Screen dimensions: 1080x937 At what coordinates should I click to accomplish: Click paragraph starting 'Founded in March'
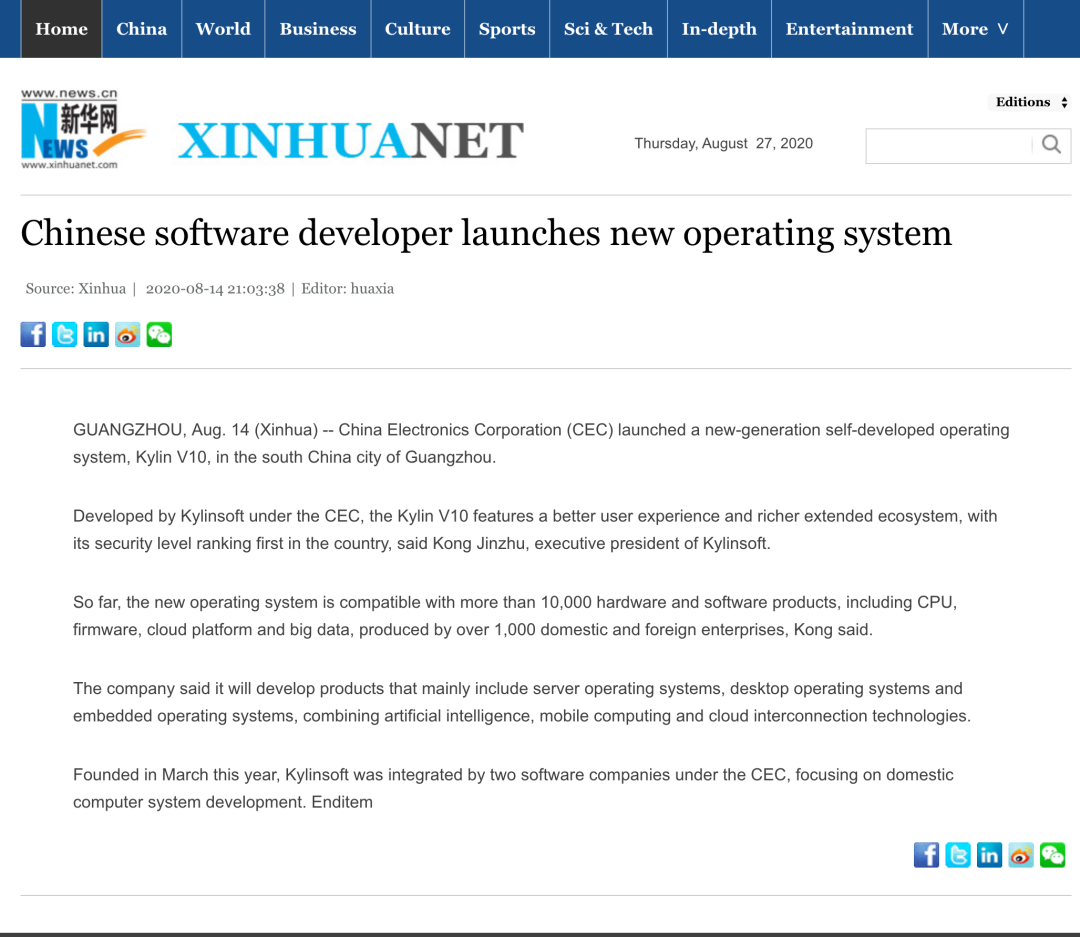[513, 788]
